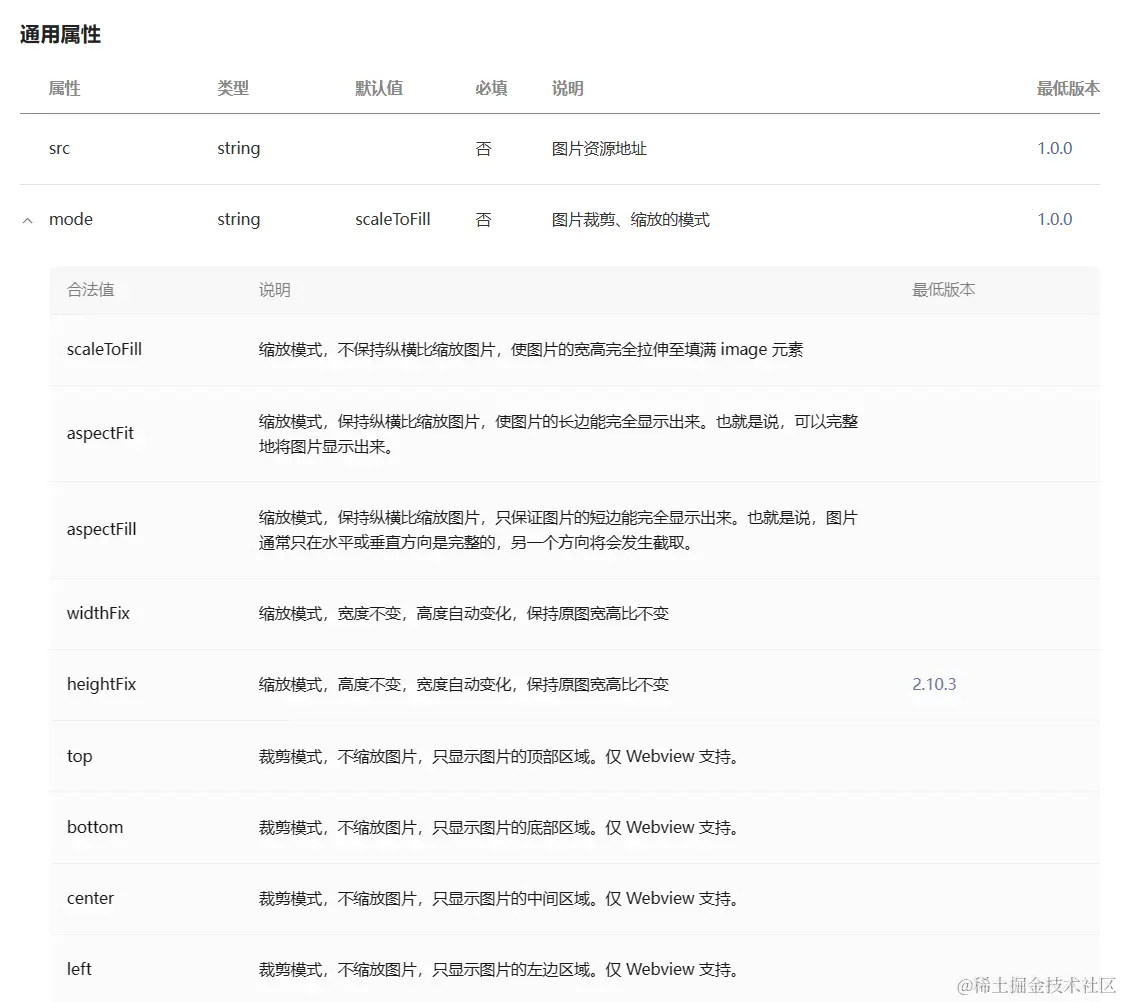Click the sub-table '最低版本' header
1123x1002 pixels.
coord(943,289)
